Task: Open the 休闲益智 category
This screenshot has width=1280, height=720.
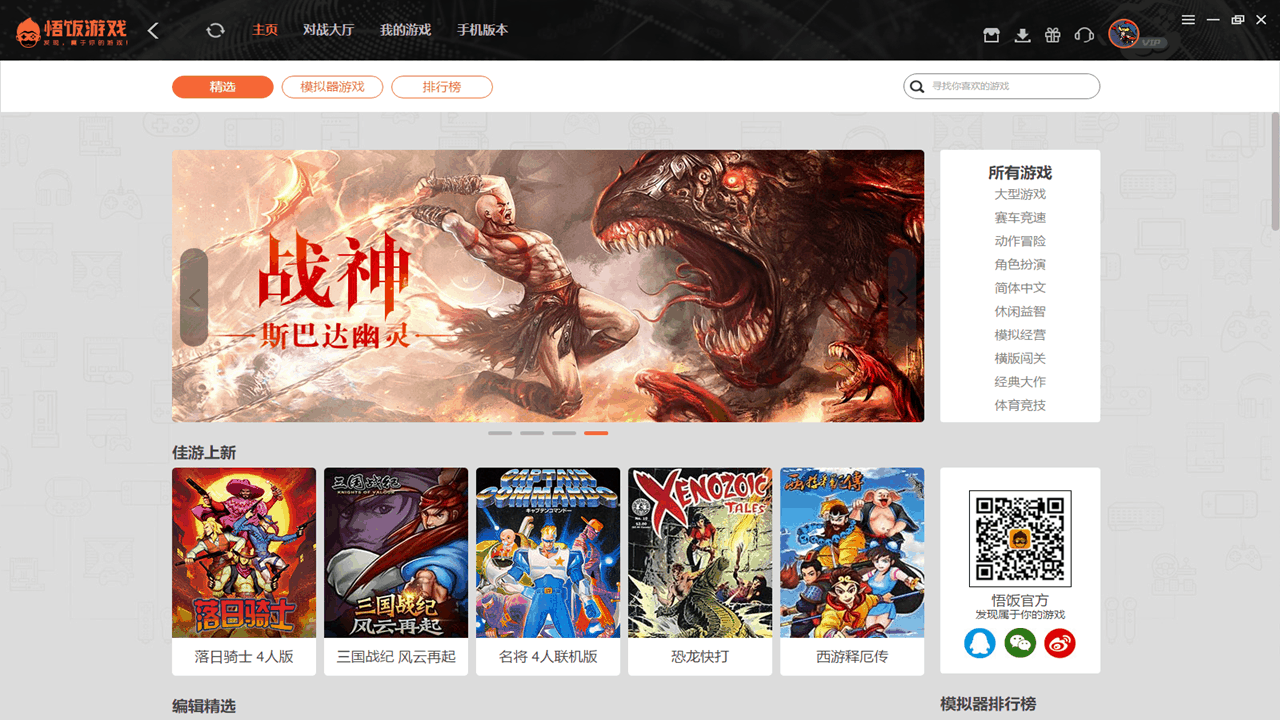Action: coord(1020,312)
